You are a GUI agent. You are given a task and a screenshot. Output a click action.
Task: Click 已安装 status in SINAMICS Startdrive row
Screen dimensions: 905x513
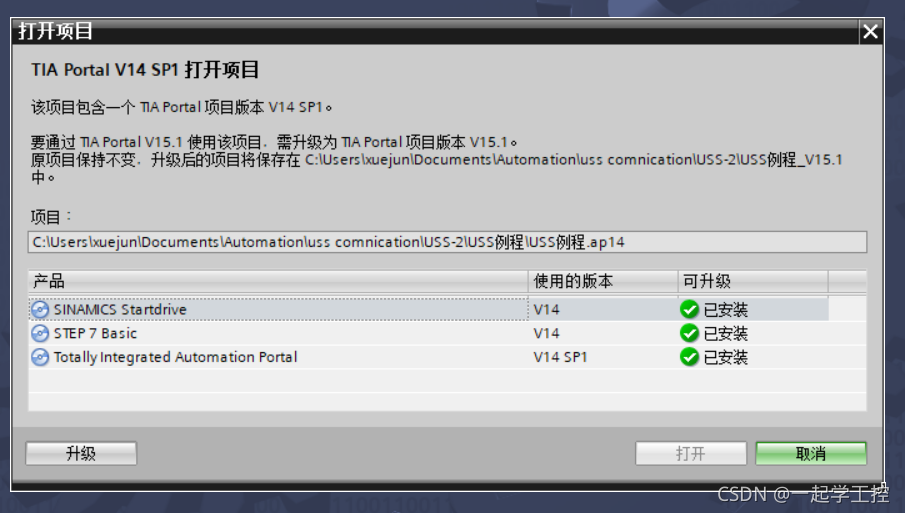pyautogui.click(x=726, y=310)
